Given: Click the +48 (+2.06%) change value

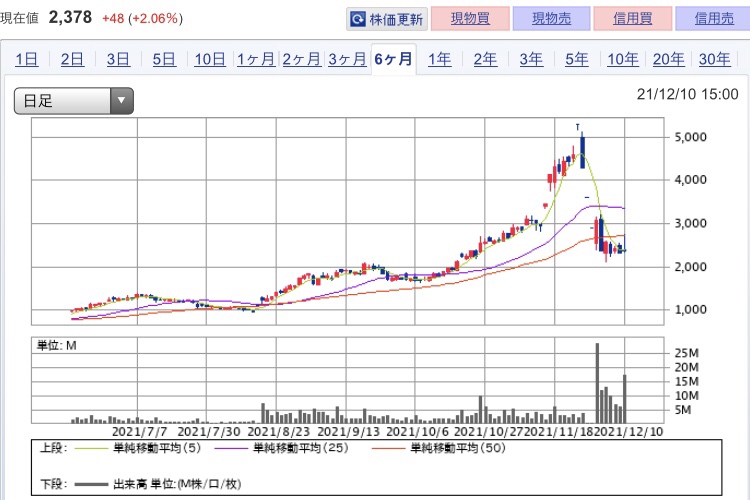Looking at the screenshot, I should click(142, 19).
